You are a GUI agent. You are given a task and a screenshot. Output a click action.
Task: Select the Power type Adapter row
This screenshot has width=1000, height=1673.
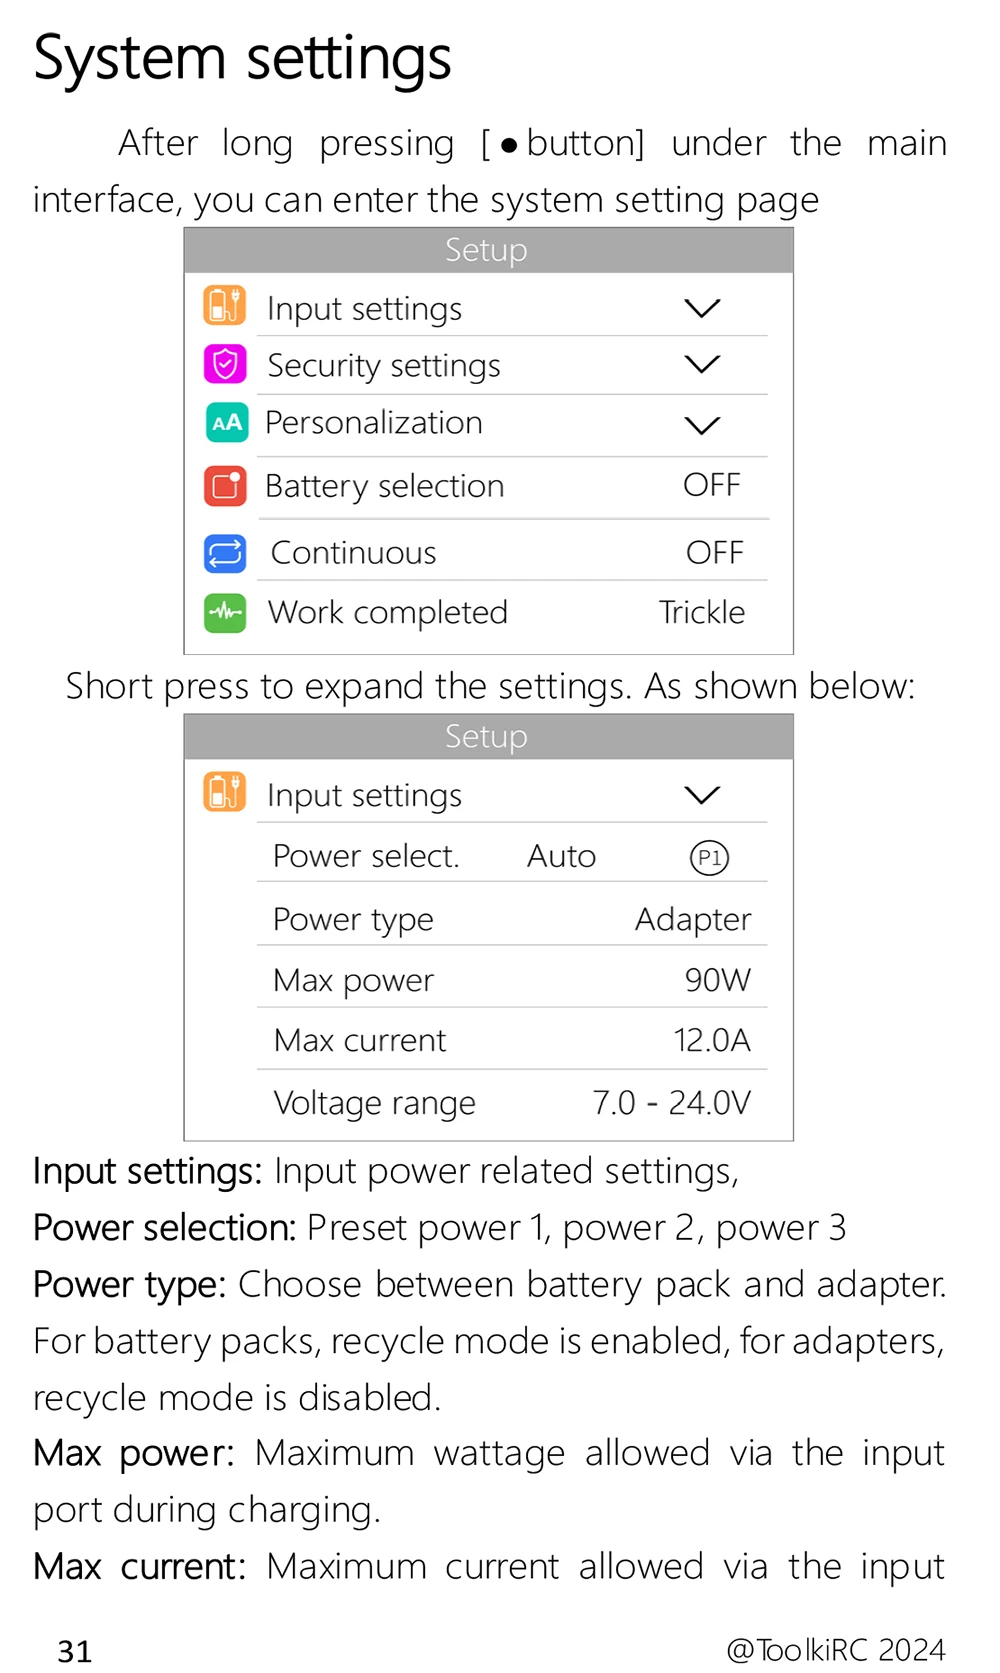pos(512,918)
